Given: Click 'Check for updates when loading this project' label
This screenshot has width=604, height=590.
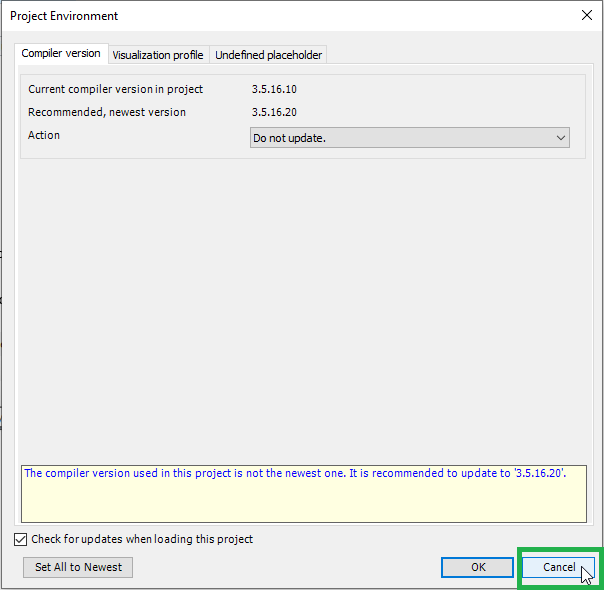Looking at the screenshot, I should [x=142, y=539].
